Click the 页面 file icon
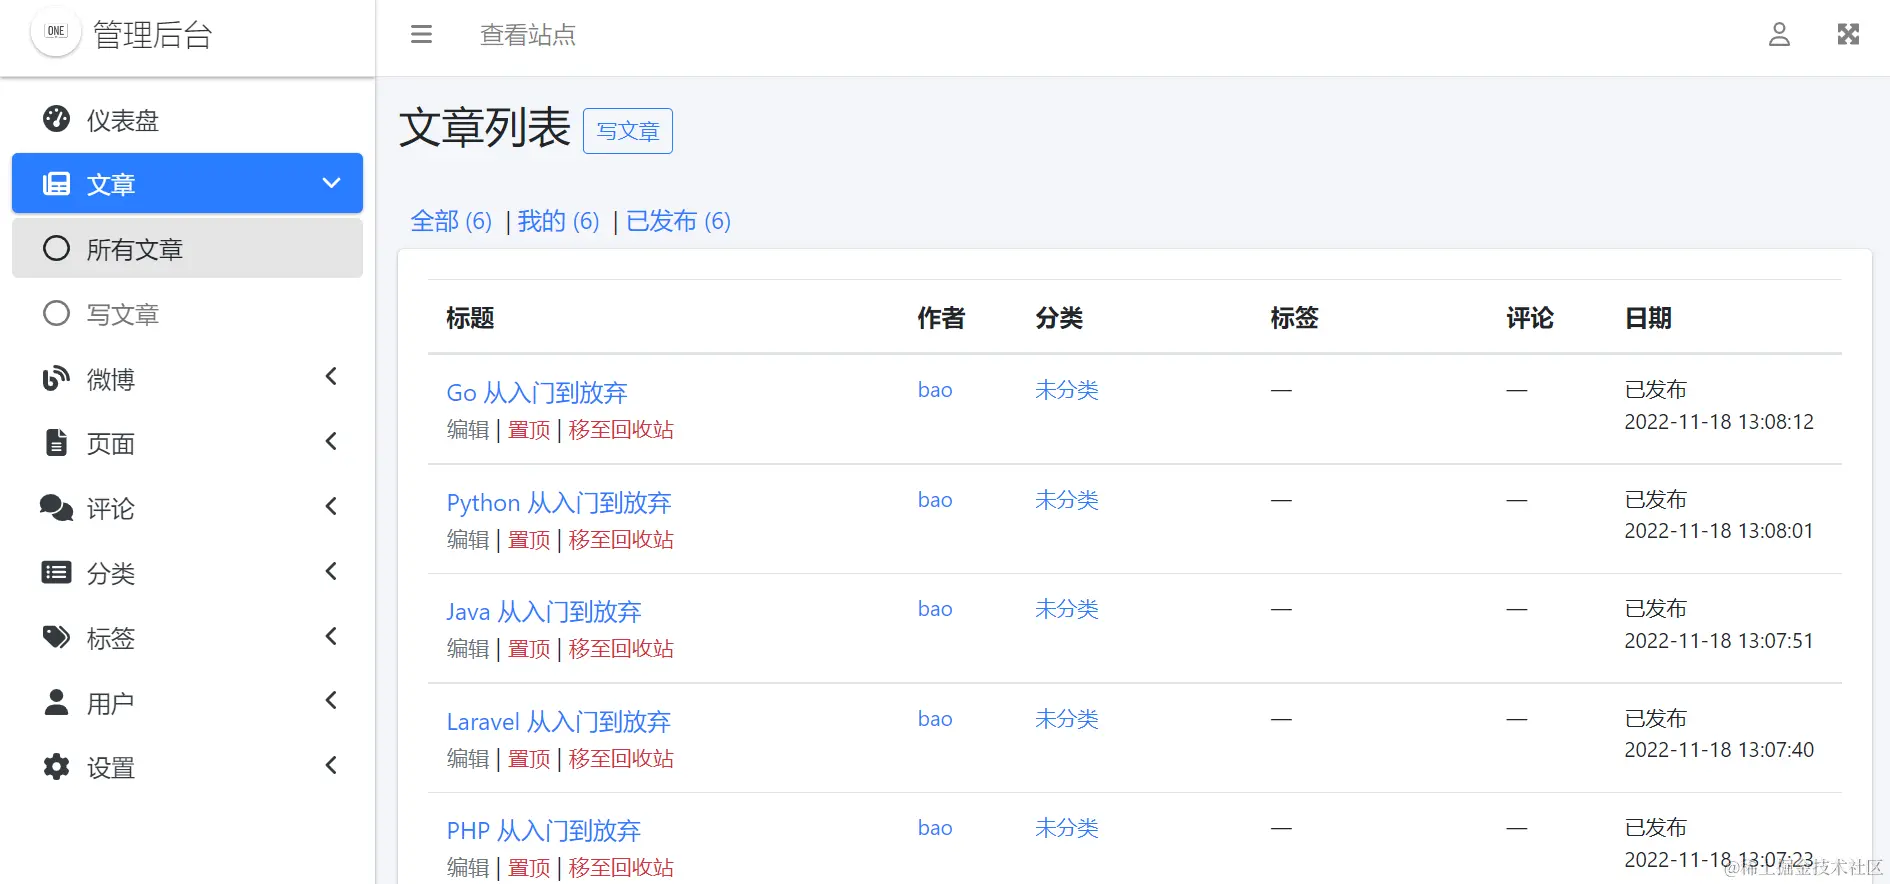The height and width of the screenshot is (884, 1890). coord(56,443)
